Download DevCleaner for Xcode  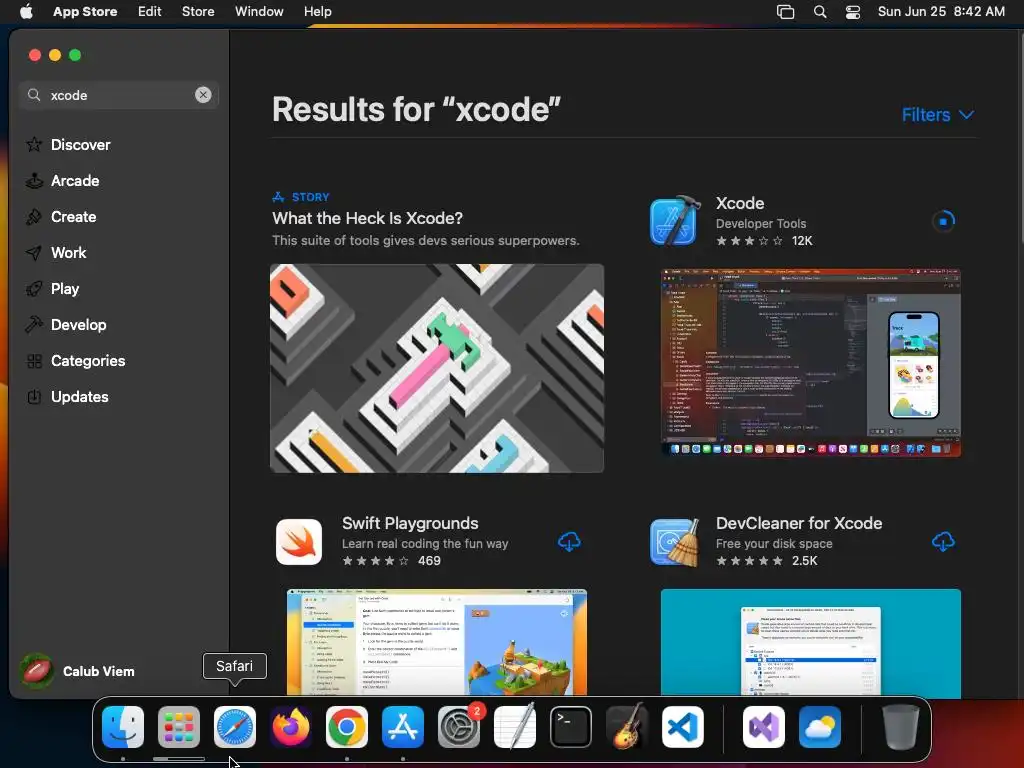(943, 541)
